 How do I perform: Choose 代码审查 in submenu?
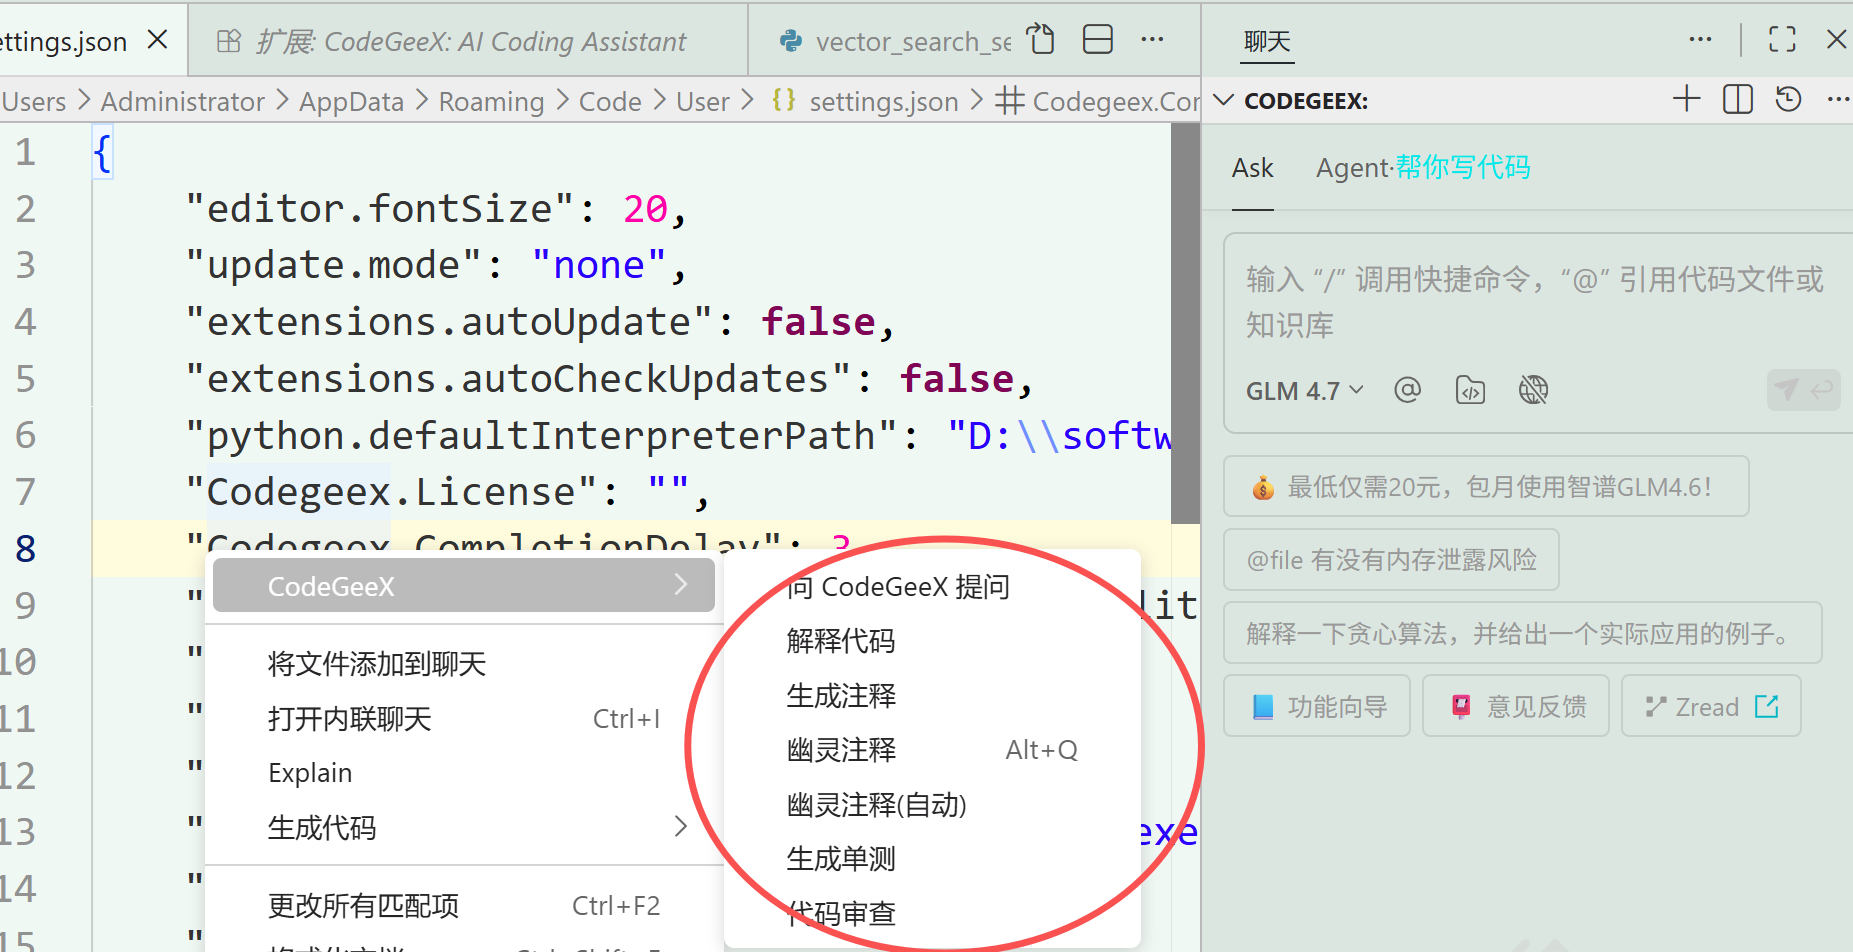(x=932, y=913)
